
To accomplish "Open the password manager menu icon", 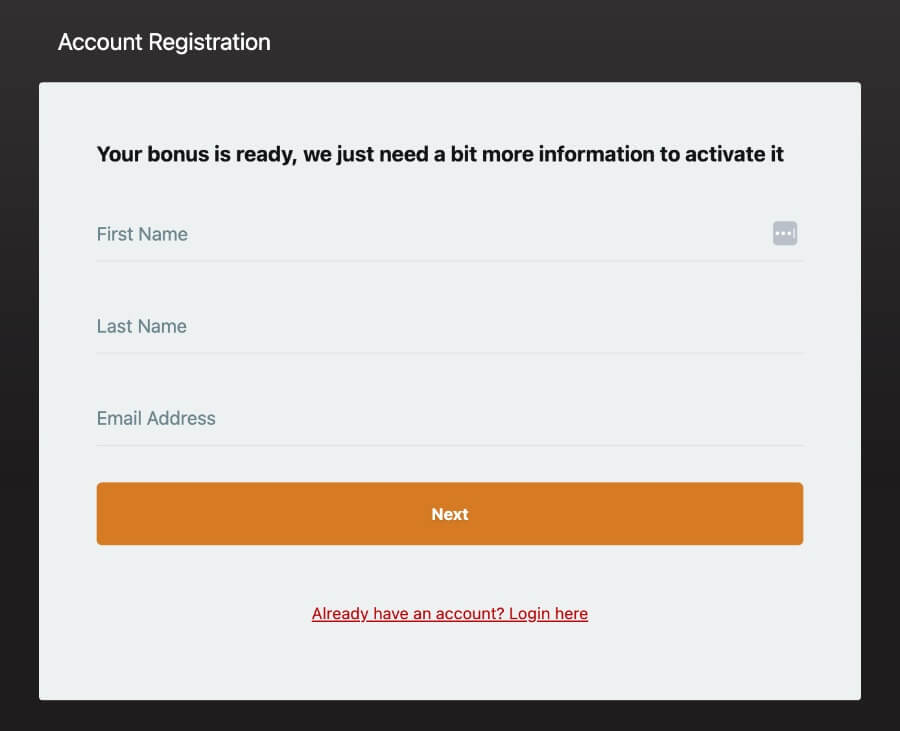I will tap(785, 233).
